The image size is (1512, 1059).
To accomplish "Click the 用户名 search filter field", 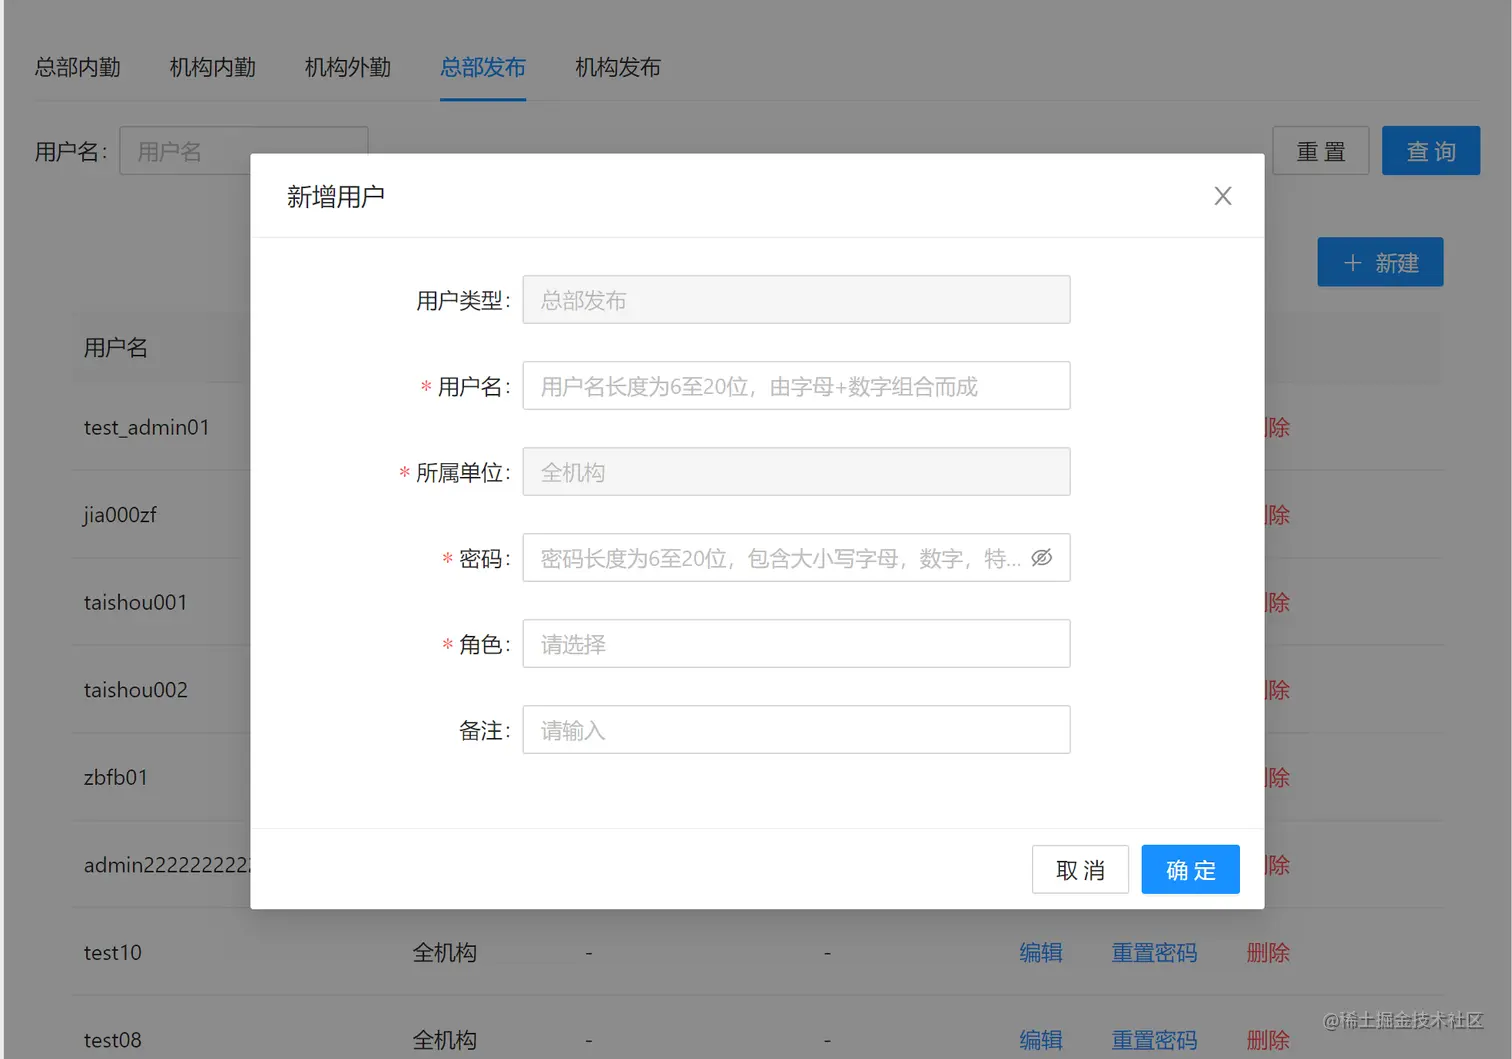I will (244, 151).
